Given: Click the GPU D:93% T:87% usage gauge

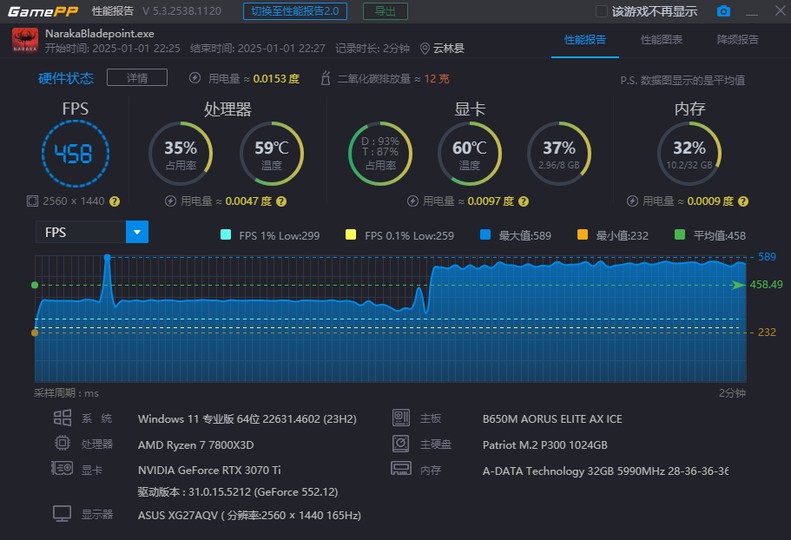Looking at the screenshot, I should click(380, 153).
